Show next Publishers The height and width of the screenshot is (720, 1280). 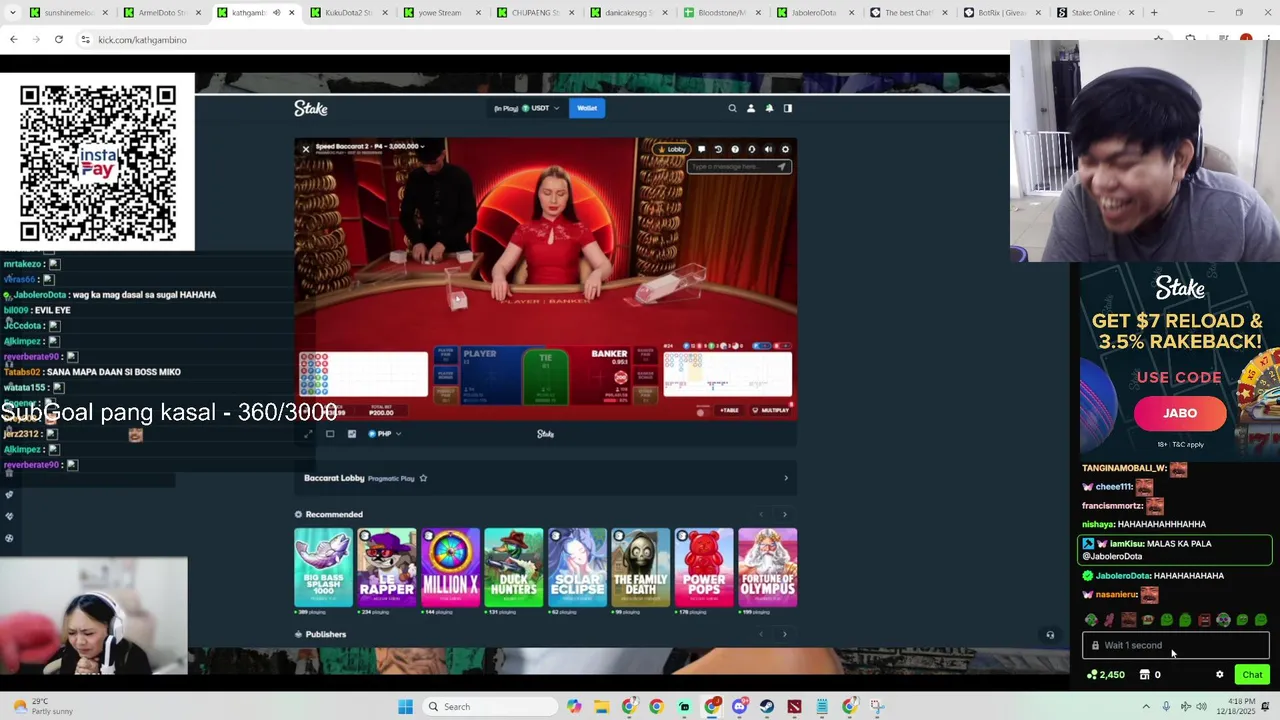pyautogui.click(x=784, y=634)
